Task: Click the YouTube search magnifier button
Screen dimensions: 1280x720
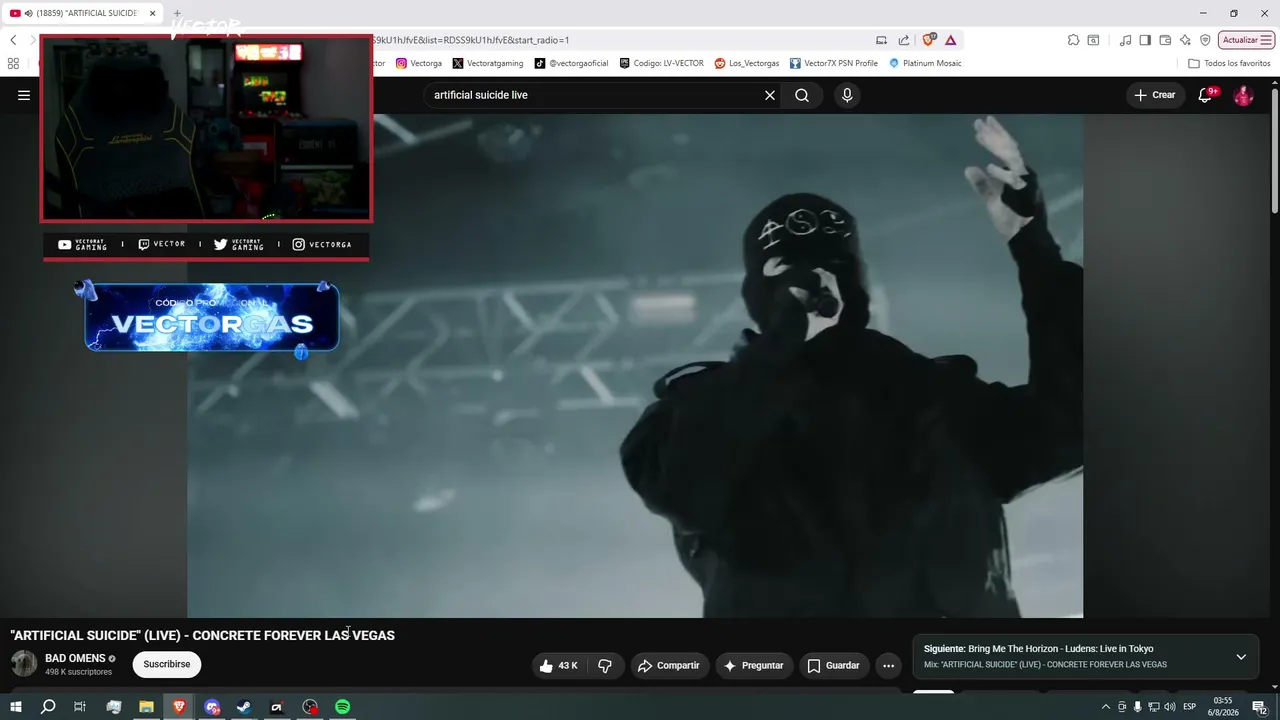Action: [x=802, y=95]
